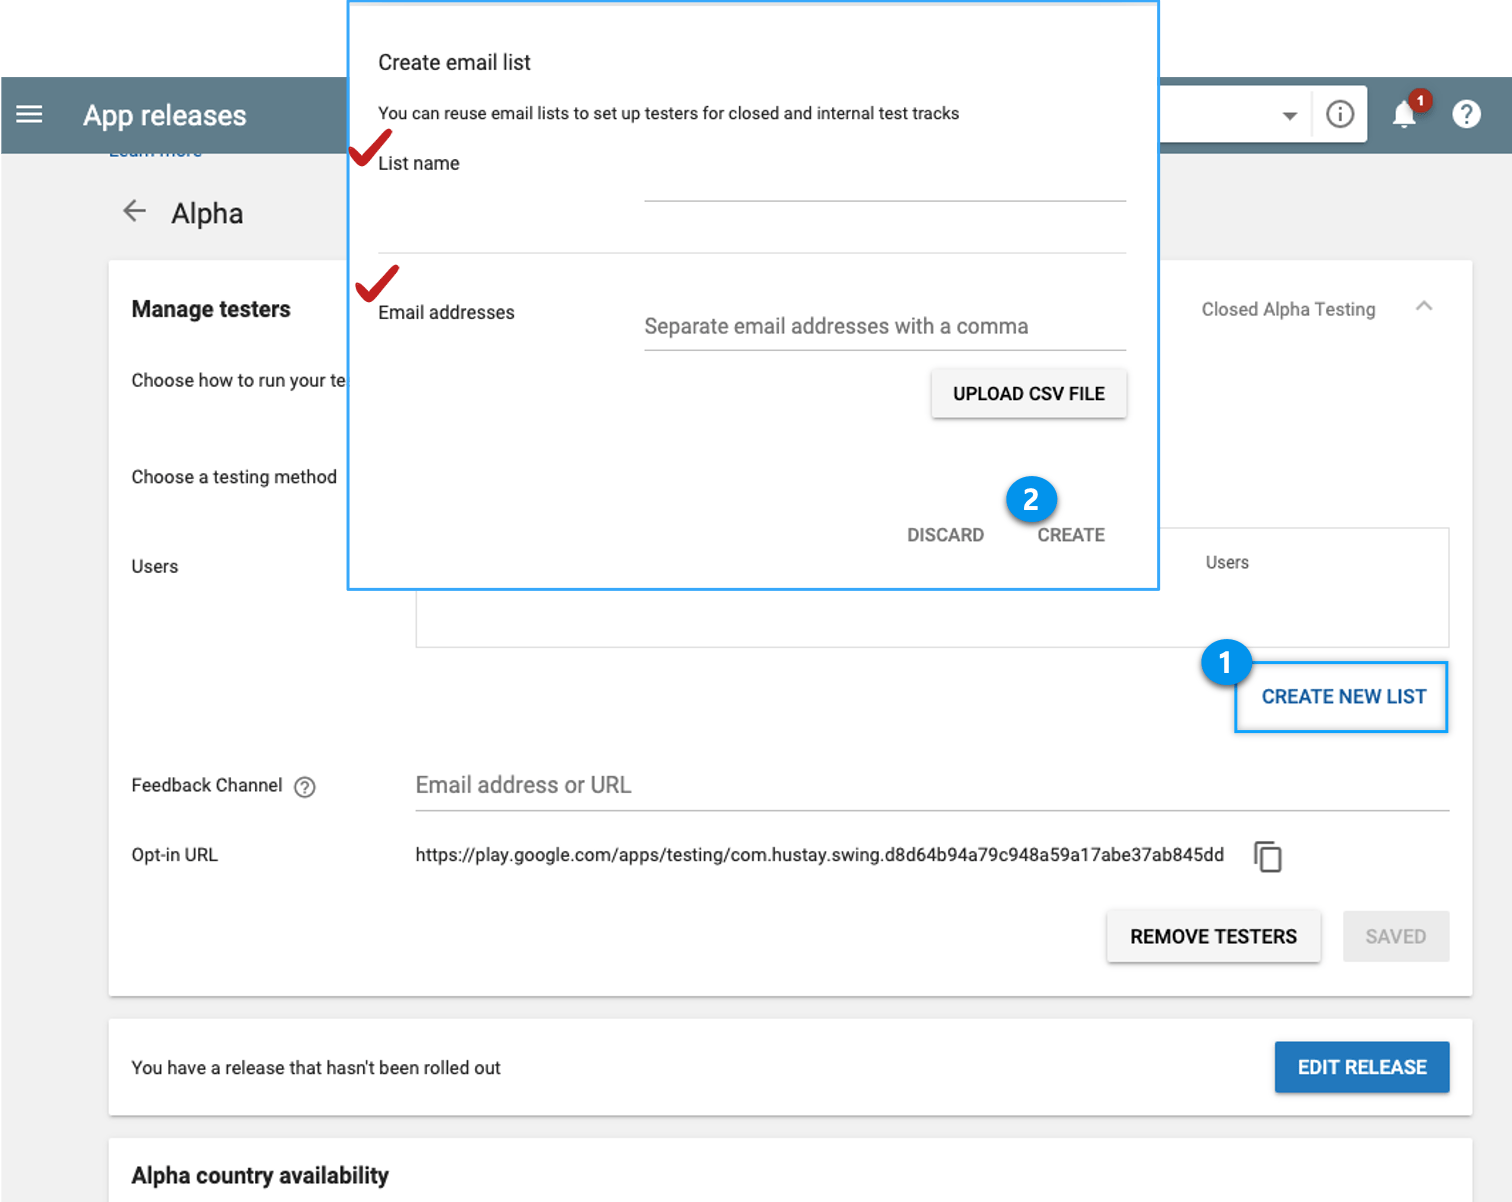Click Create New List button
Viewport: 1512px width, 1202px height.
[1342, 697]
